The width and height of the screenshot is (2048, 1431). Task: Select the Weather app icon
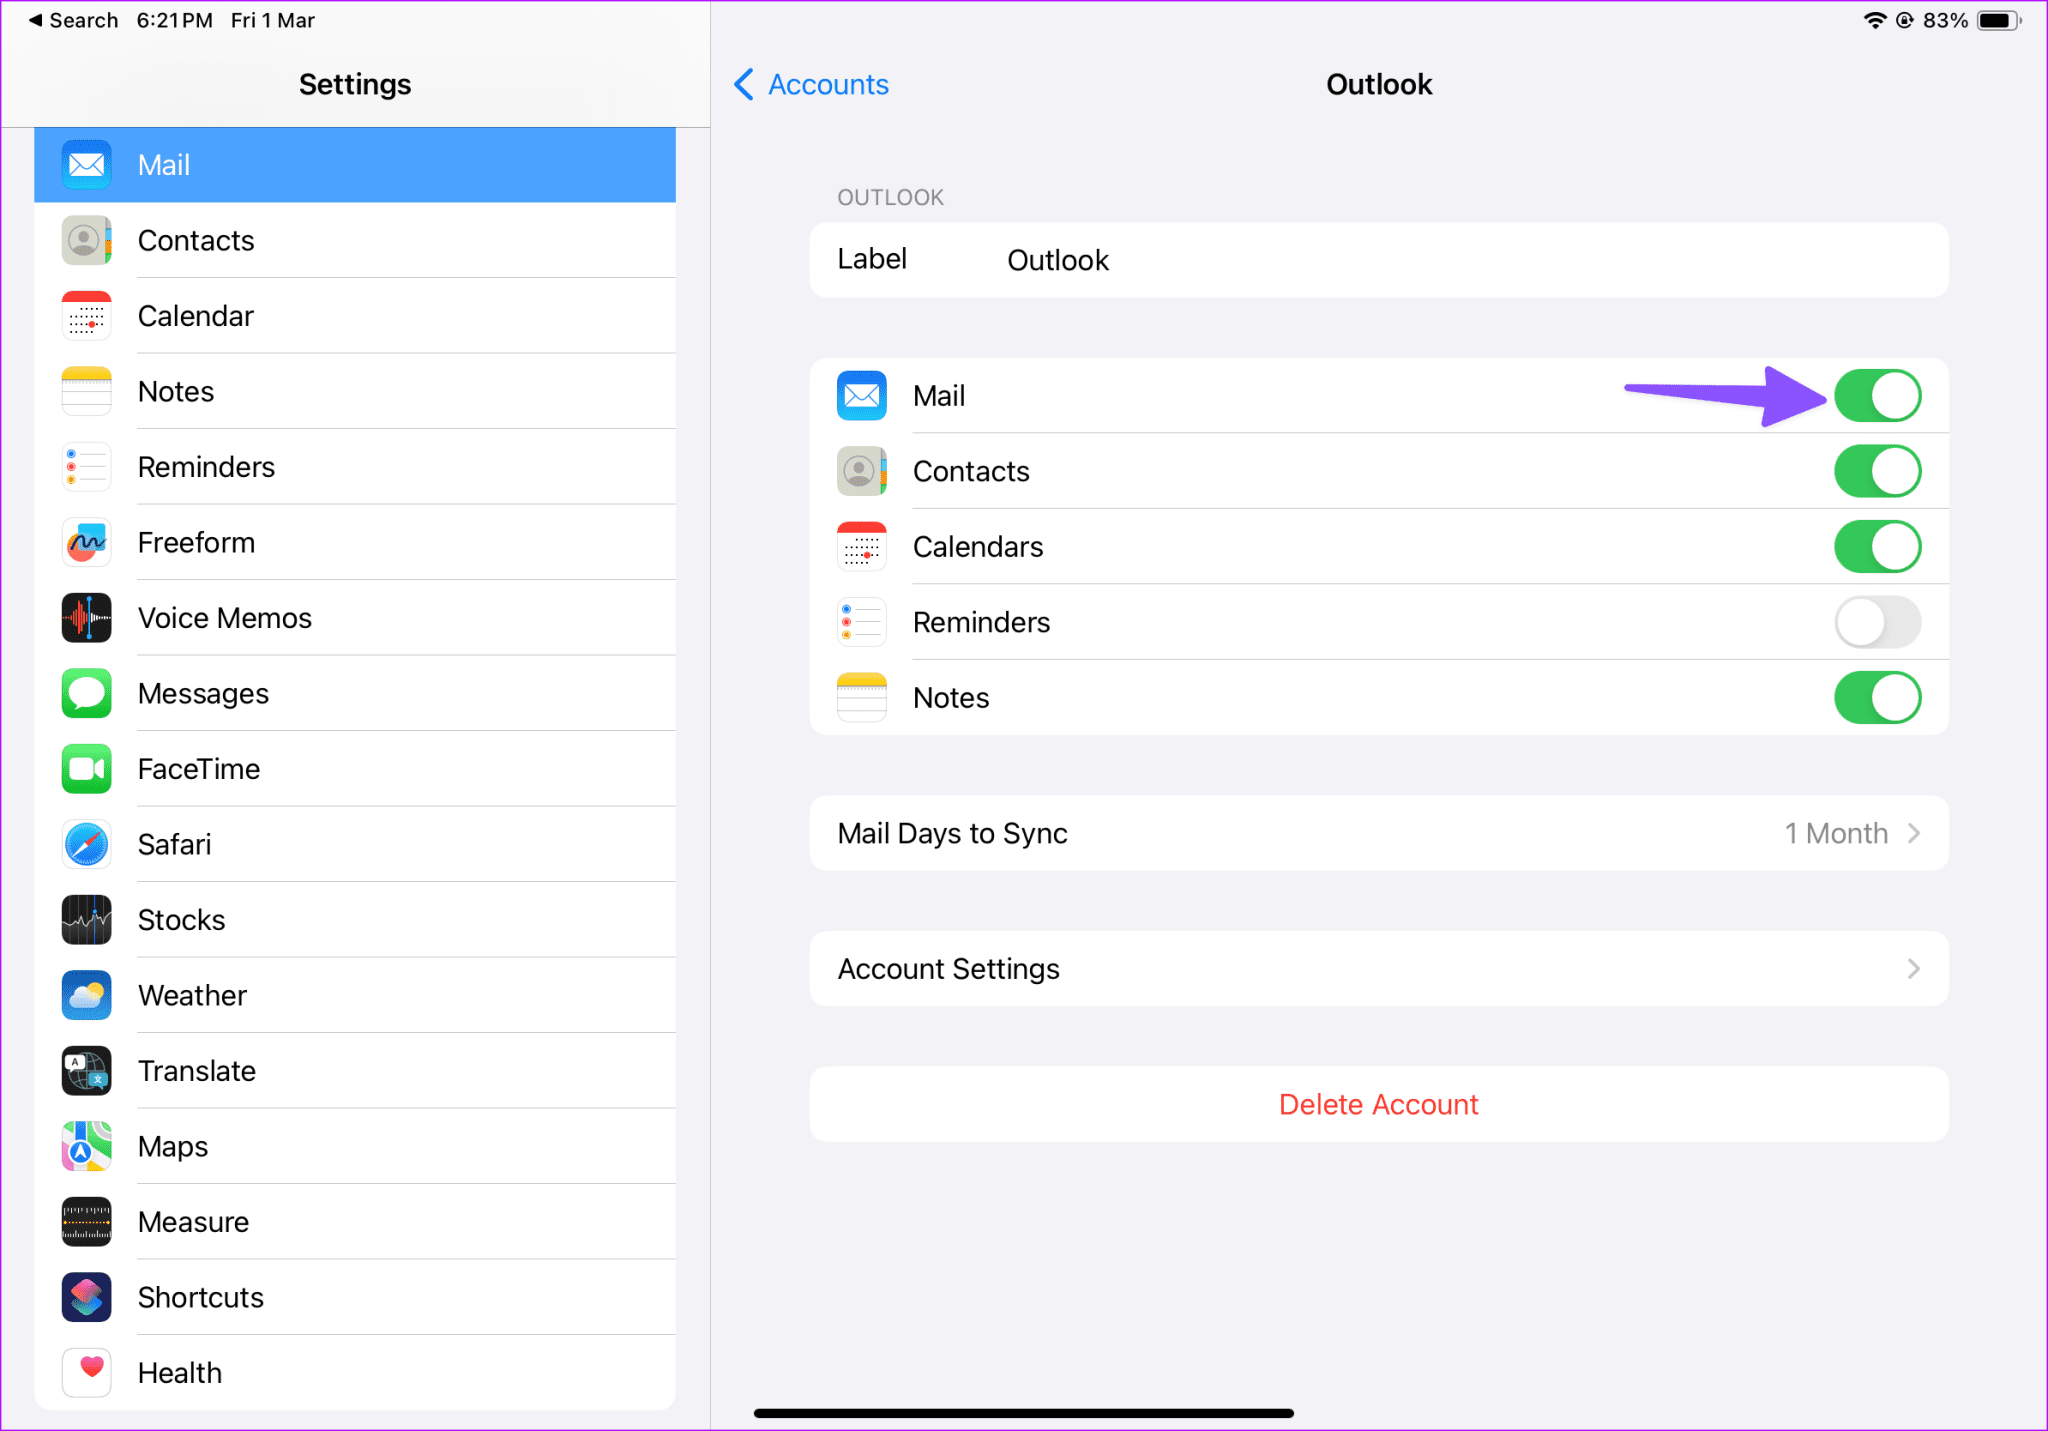(86, 995)
